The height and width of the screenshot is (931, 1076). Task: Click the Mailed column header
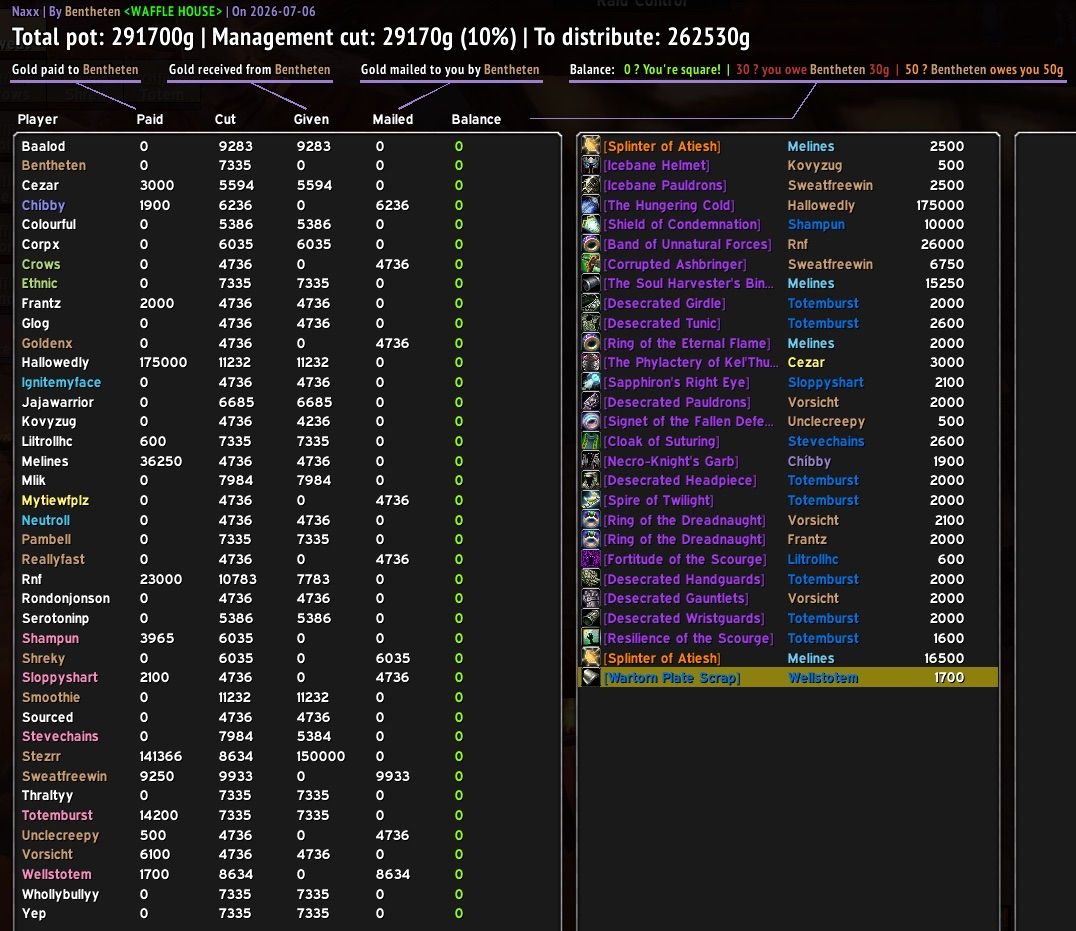click(393, 119)
